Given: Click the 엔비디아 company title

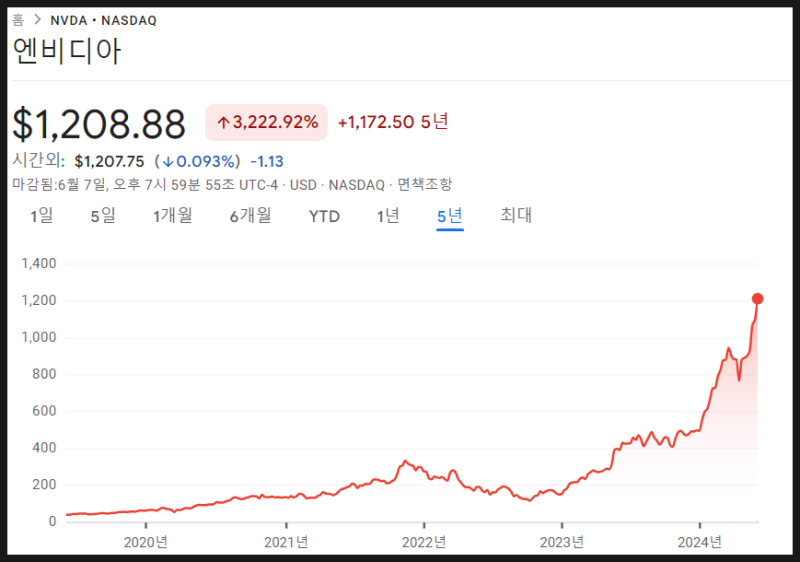Looking at the screenshot, I should click(x=67, y=51).
